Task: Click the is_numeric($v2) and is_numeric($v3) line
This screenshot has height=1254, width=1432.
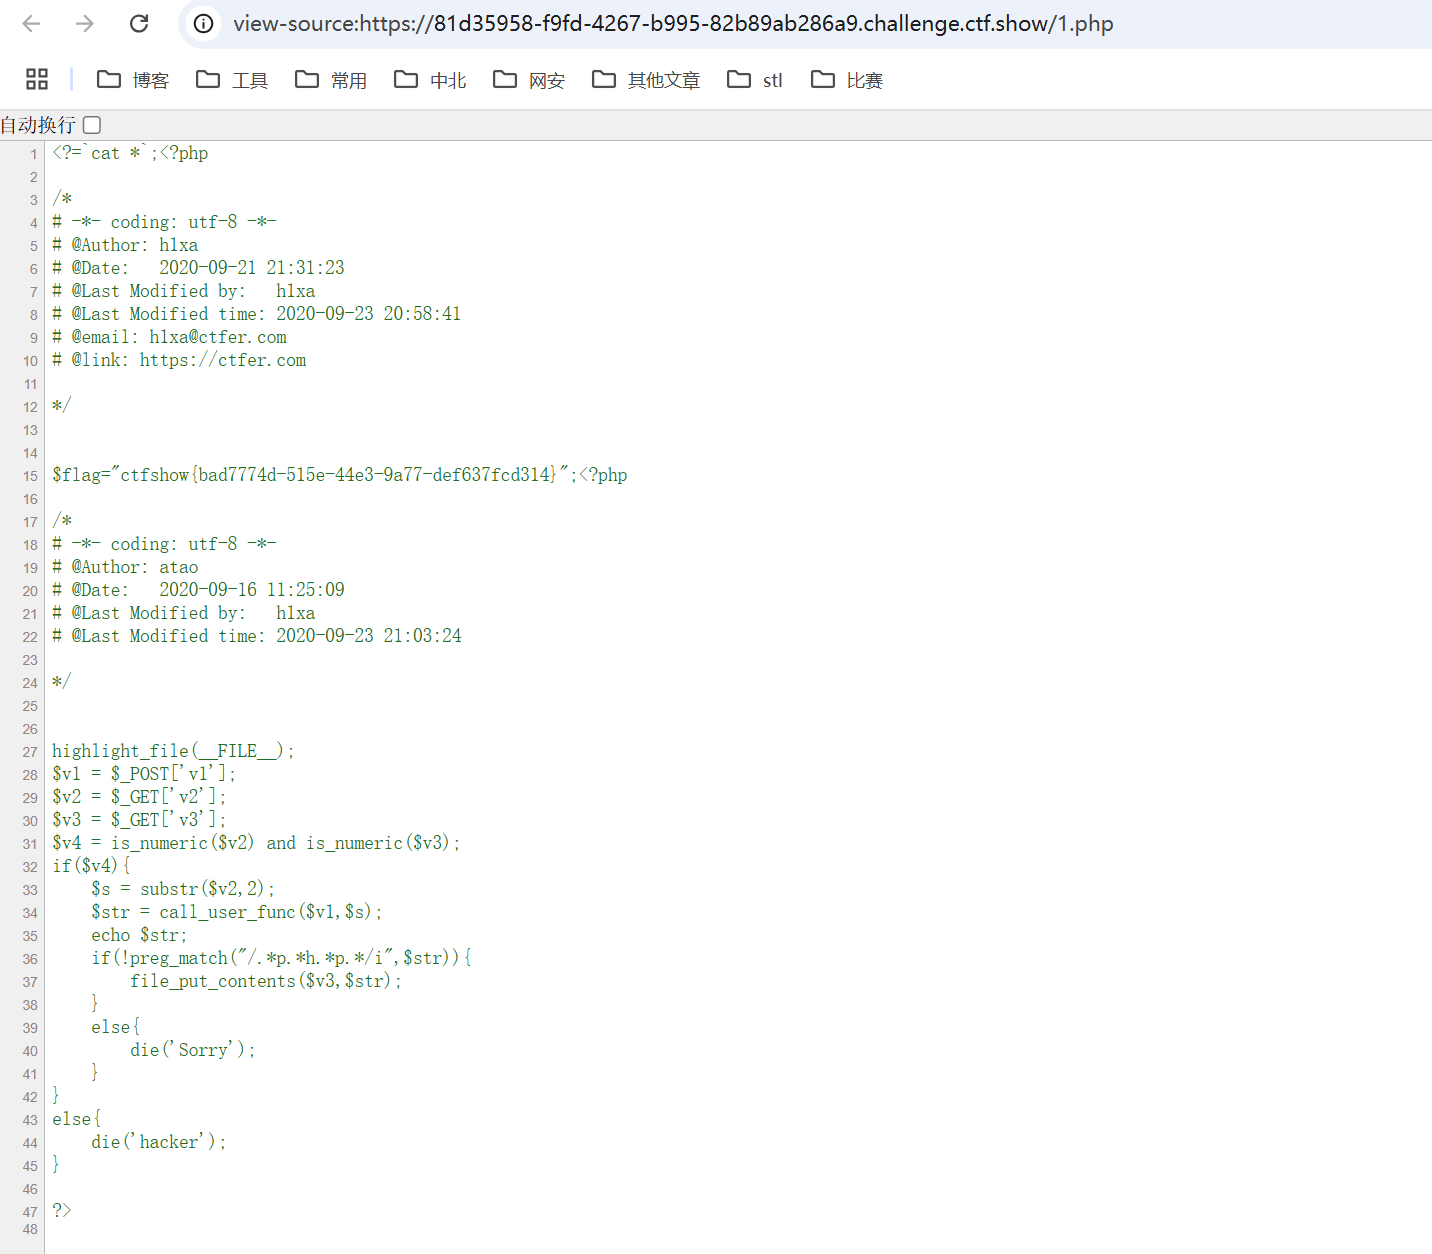Action: (256, 843)
